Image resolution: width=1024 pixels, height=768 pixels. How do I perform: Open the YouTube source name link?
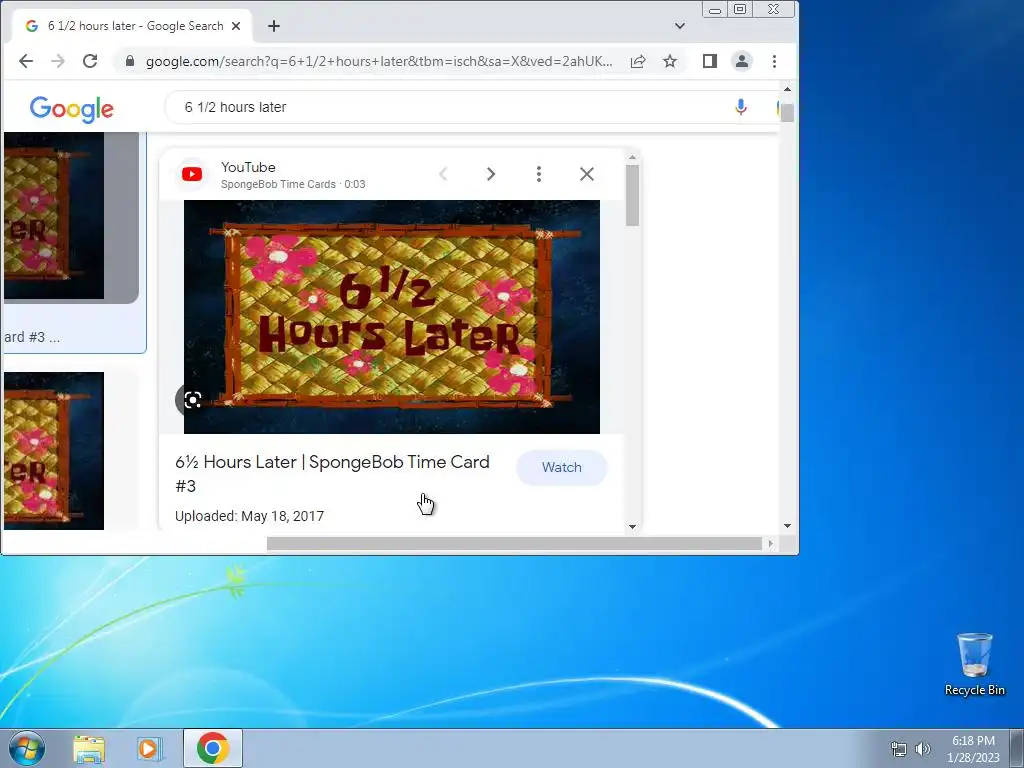point(248,167)
